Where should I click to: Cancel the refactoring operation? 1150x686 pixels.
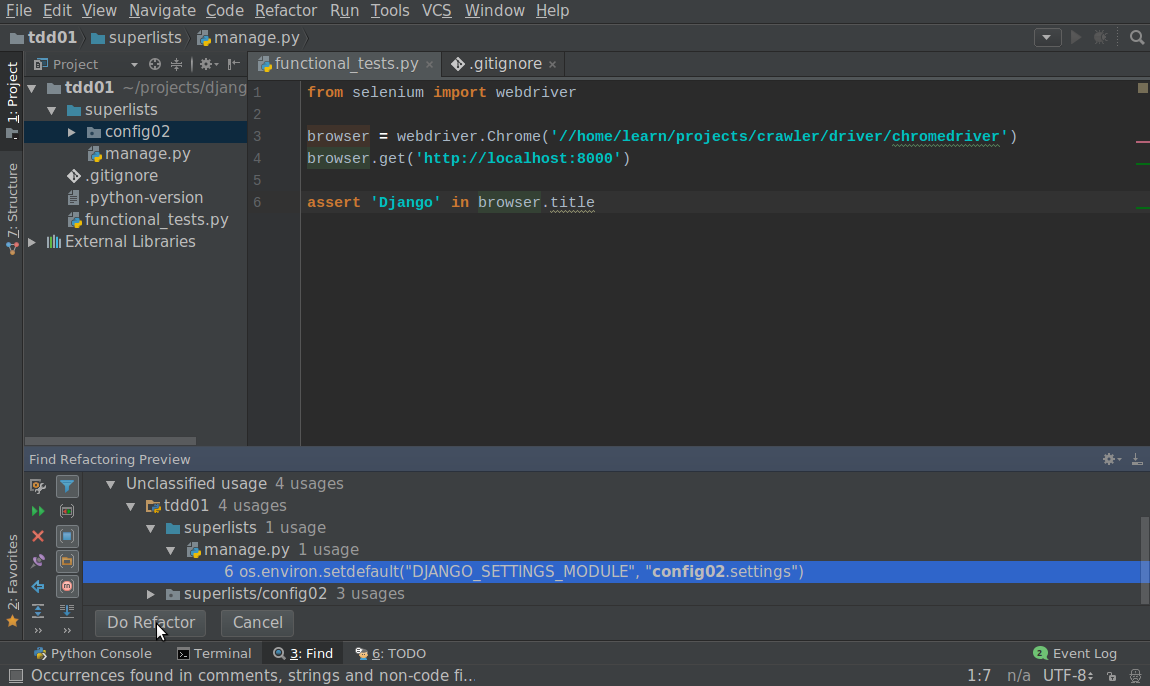click(x=257, y=622)
